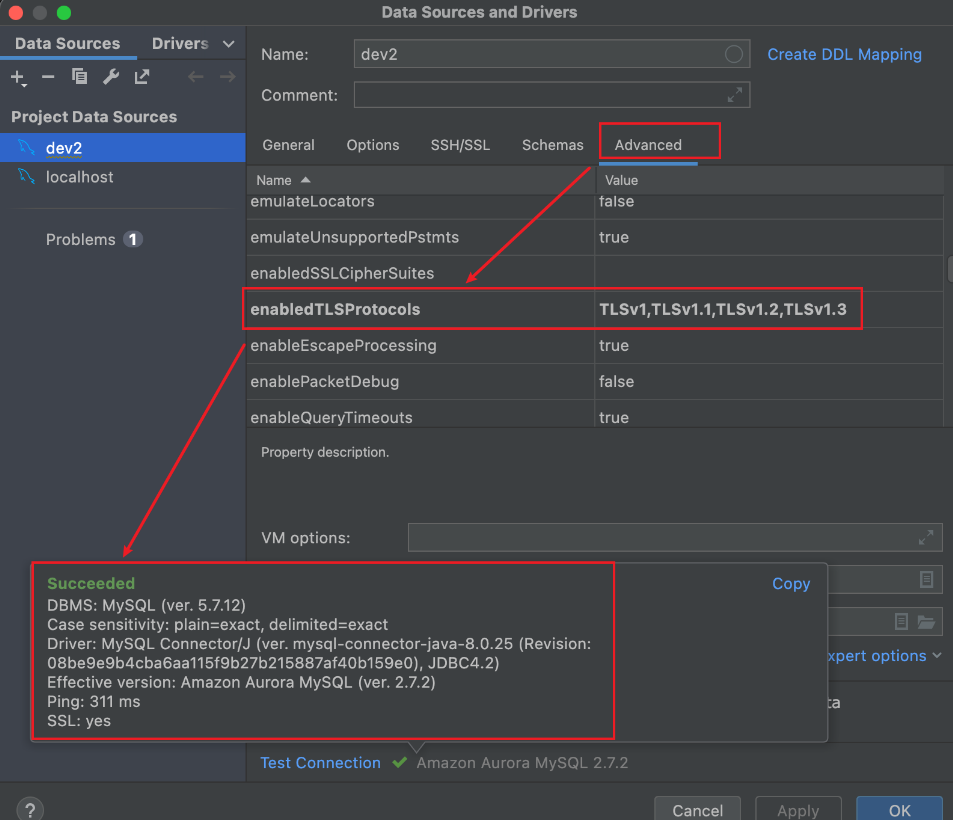953x820 pixels.
Task: Open the Schemas tab
Action: click(x=552, y=145)
